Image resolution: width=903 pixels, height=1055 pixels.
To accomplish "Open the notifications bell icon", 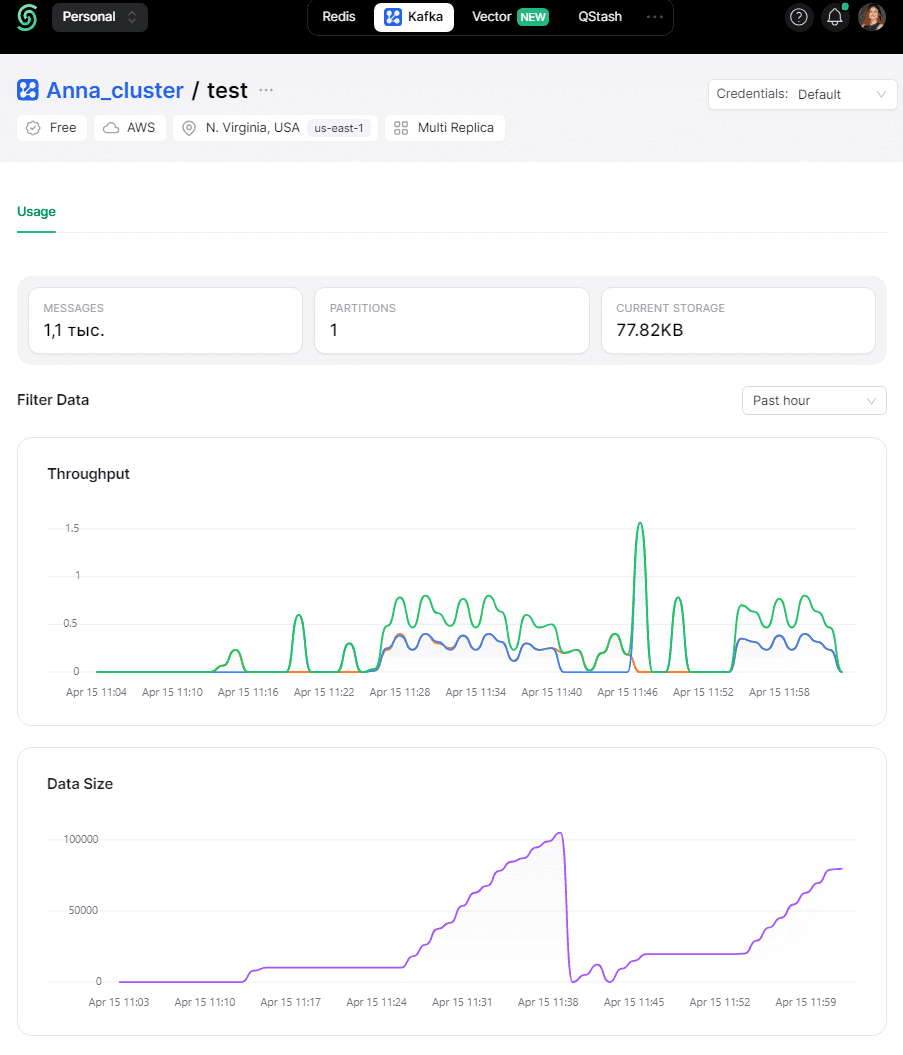I will (835, 17).
